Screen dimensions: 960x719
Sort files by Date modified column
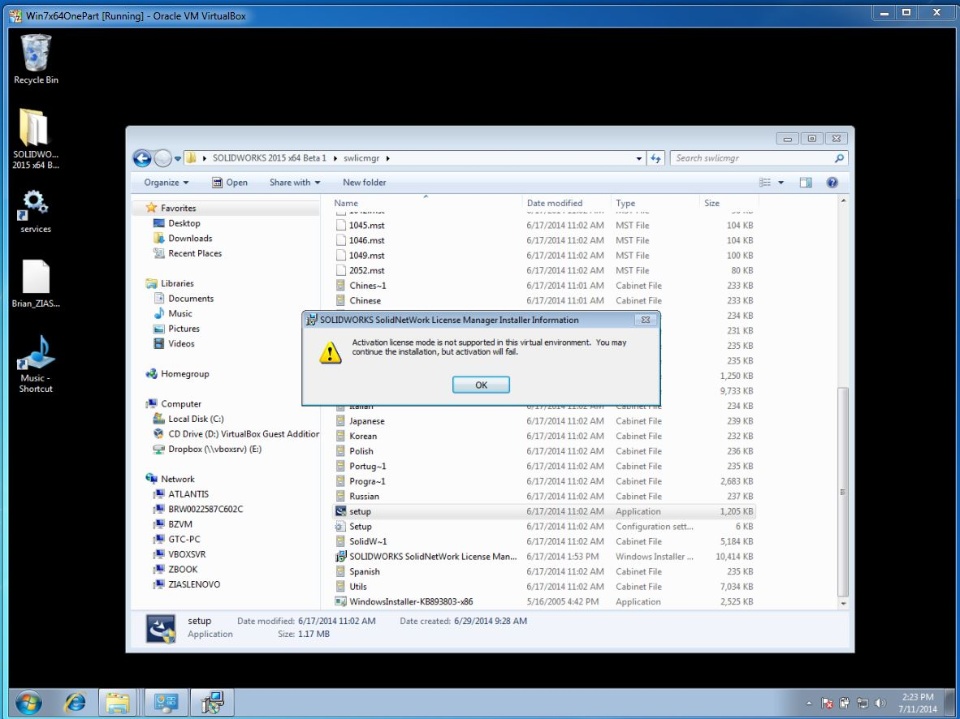[x=566, y=203]
